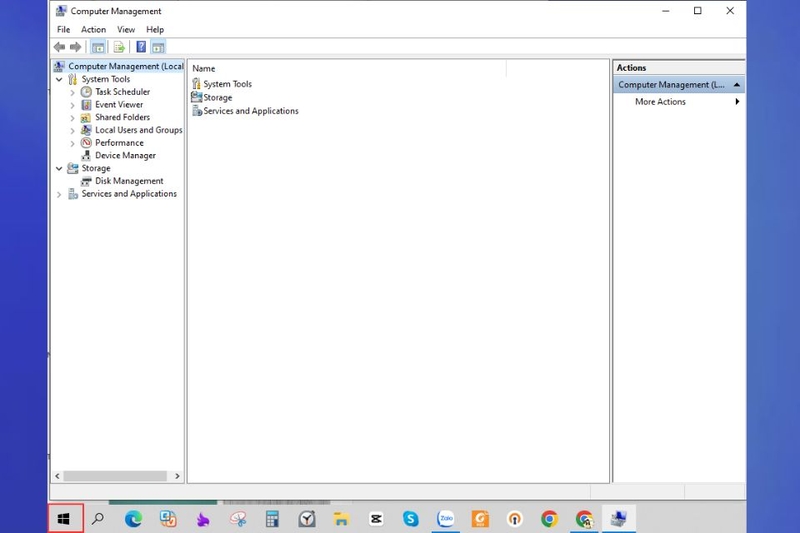This screenshot has height=533, width=800.
Task: Click the tree pane horizontal scrollbar thumb
Action: point(115,476)
